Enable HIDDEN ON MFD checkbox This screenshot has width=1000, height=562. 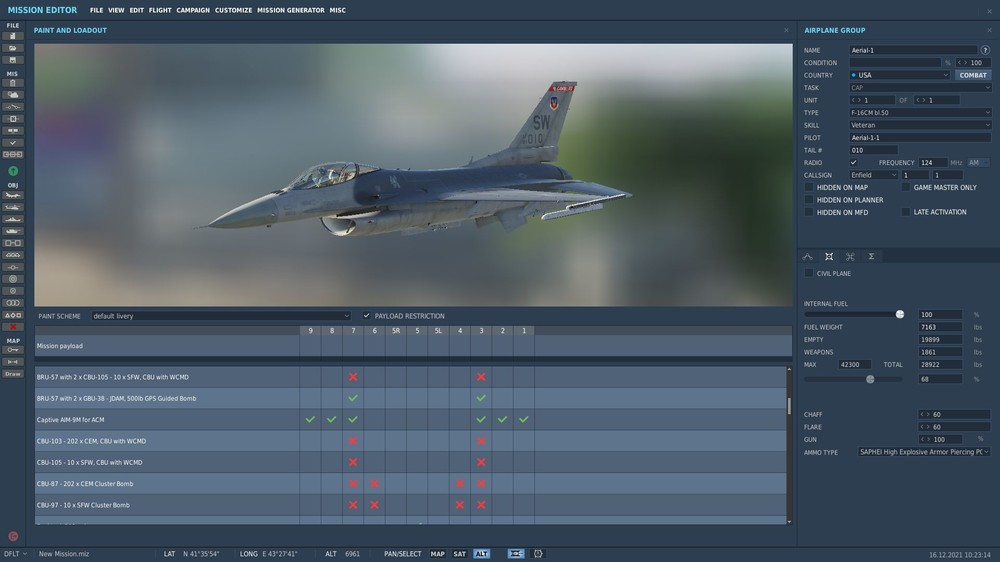point(809,212)
